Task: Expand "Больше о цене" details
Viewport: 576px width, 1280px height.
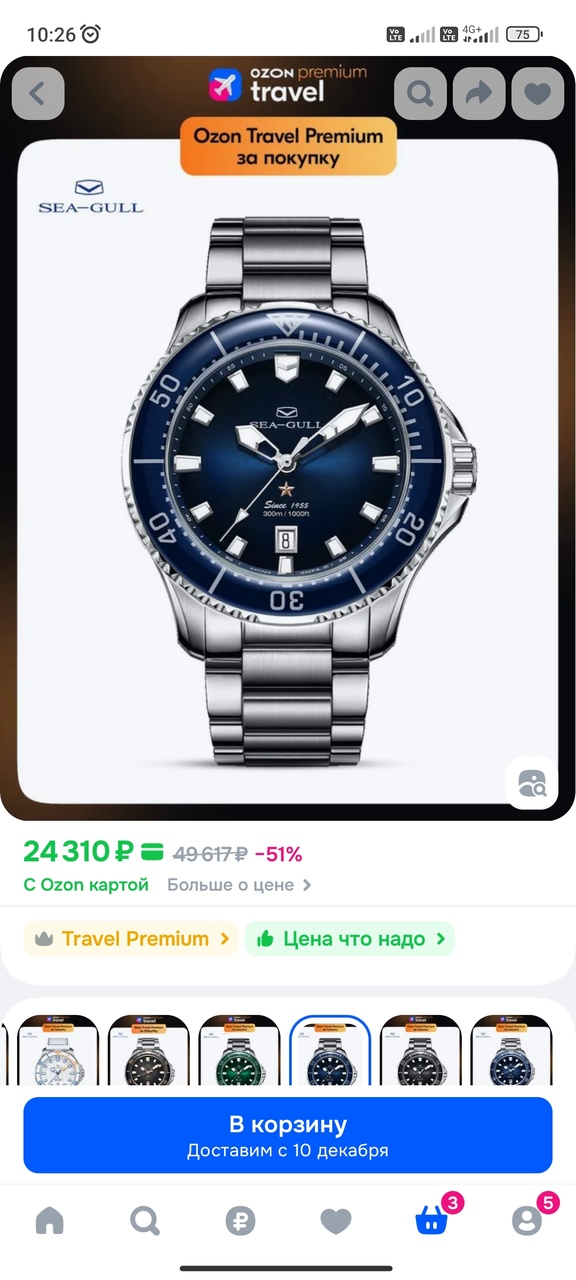Action: click(239, 885)
